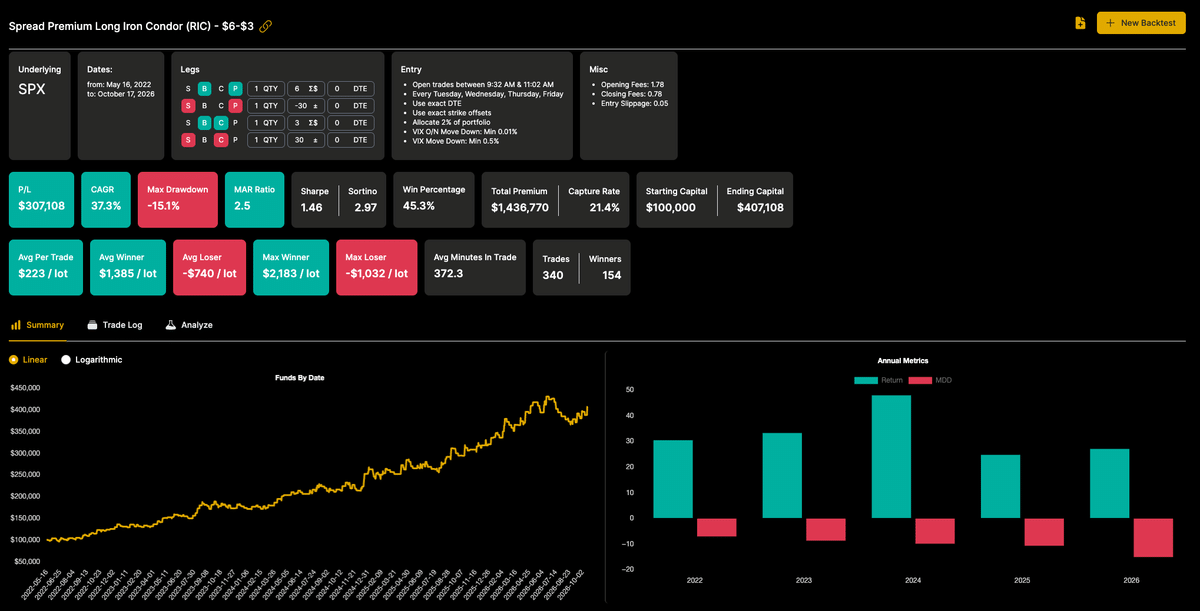Screen dimensions: 1200x611
Task: Toggle P on the 6 Σ$ leg row
Action: point(235,88)
